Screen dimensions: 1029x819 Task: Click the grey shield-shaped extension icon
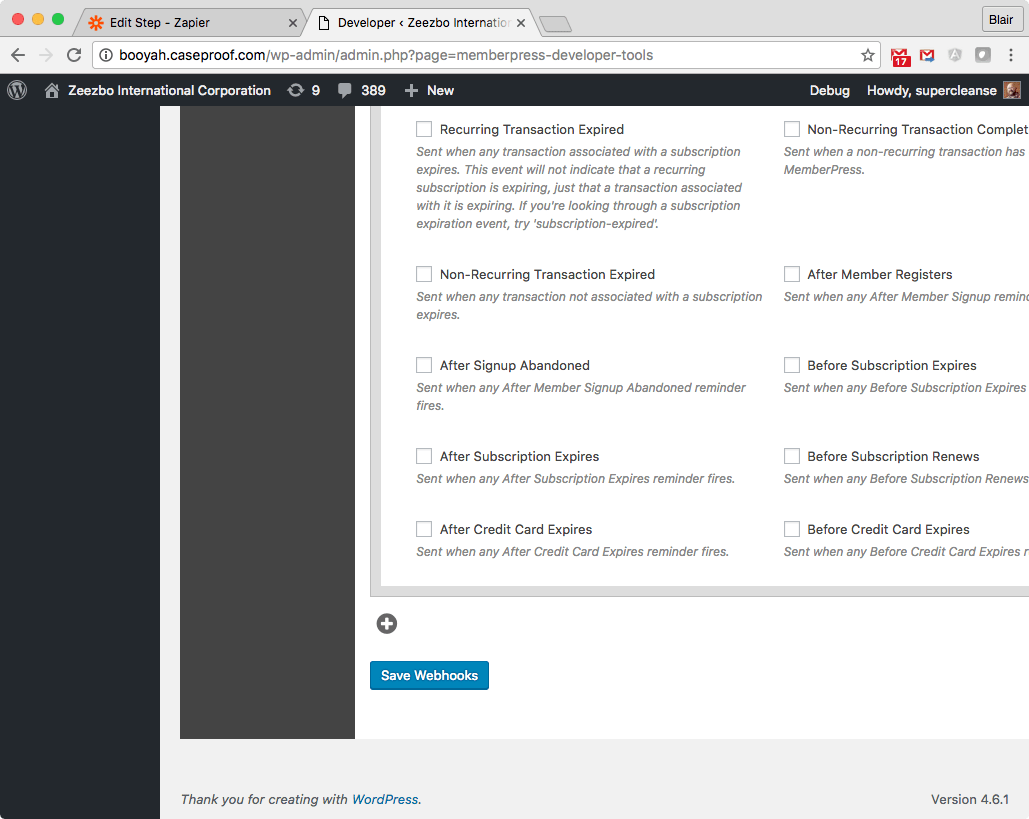(x=955, y=55)
